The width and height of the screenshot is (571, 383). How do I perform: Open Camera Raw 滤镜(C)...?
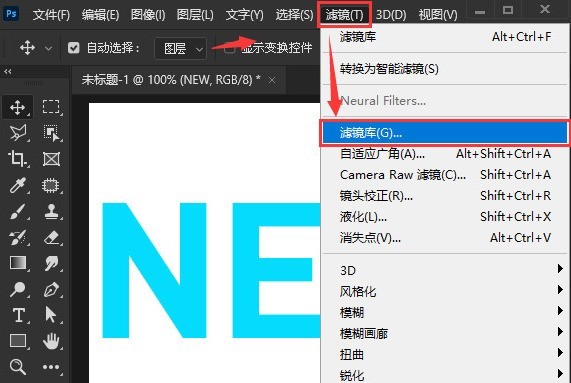click(x=445, y=175)
